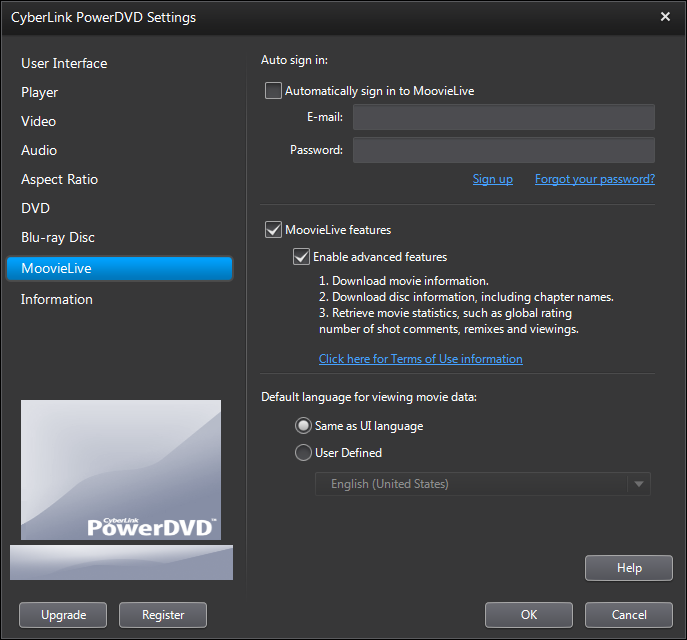Toggle Enable advanced features checkbox
Screen dimensions: 687x640
pos(302,257)
